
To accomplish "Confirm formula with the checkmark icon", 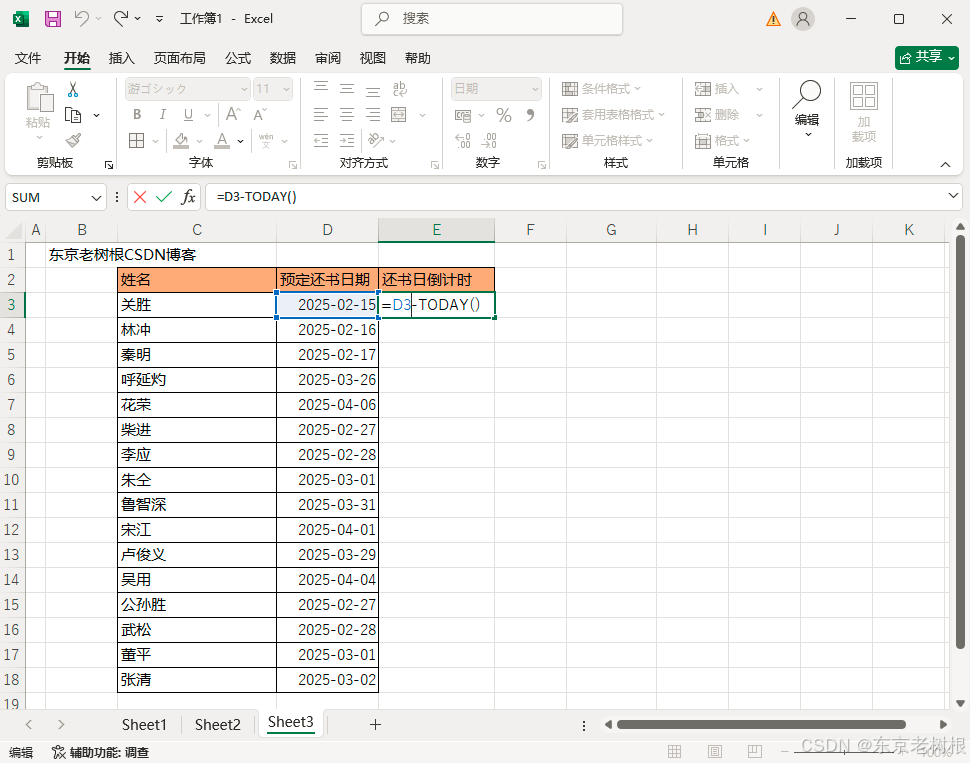I will pos(163,197).
